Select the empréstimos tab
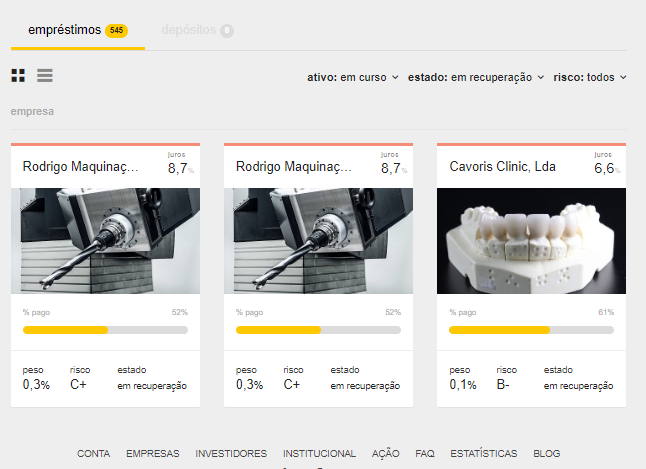Viewport: 646px width, 469px height. [77, 31]
